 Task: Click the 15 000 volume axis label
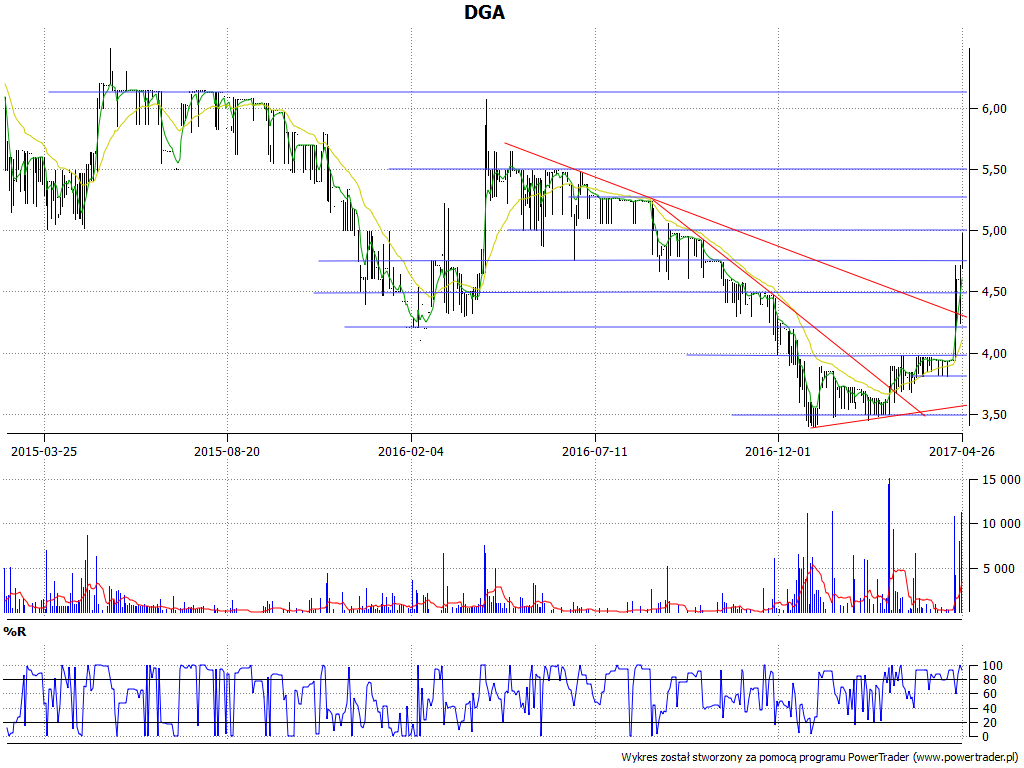(1000, 480)
